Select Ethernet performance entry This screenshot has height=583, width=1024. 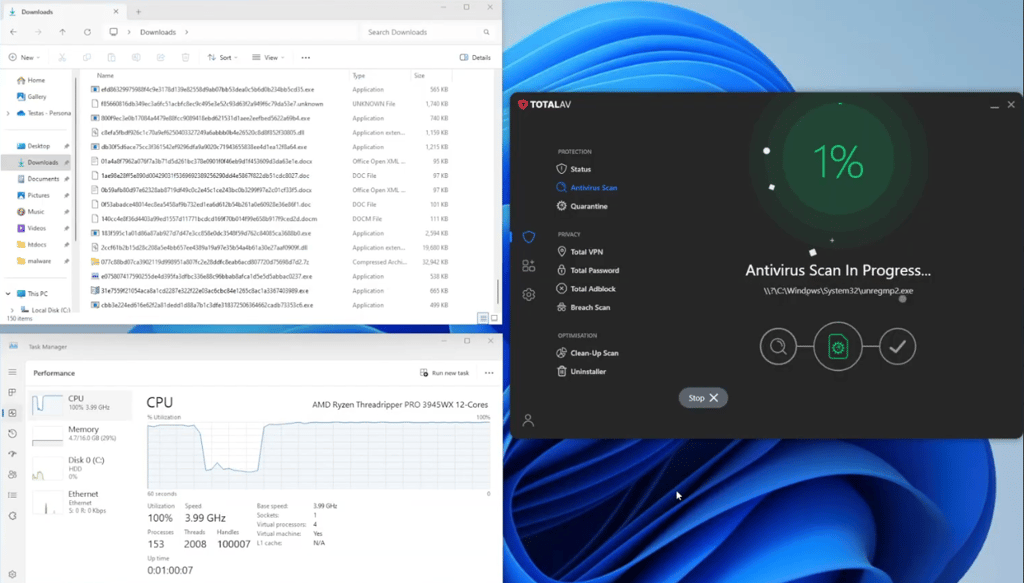[x=80, y=501]
